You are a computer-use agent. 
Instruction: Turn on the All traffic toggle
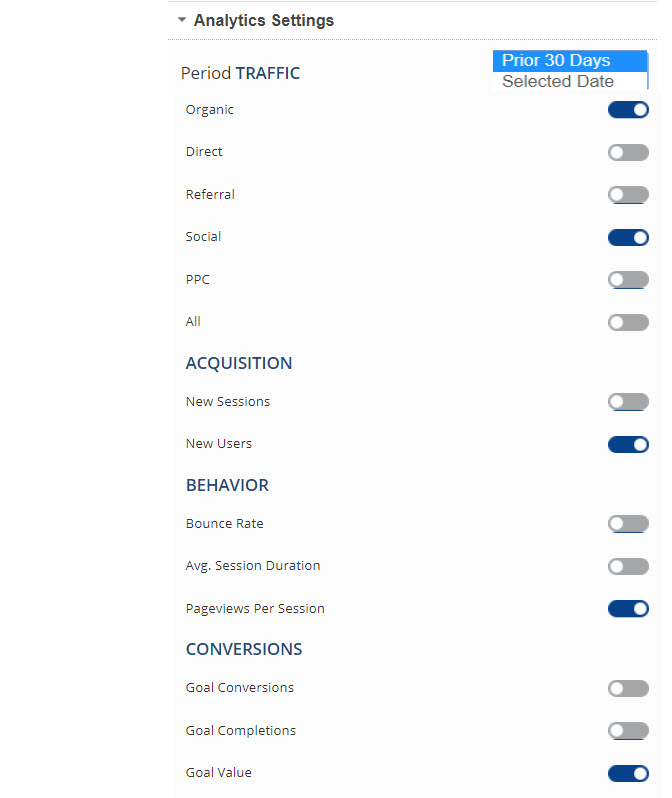(x=628, y=322)
